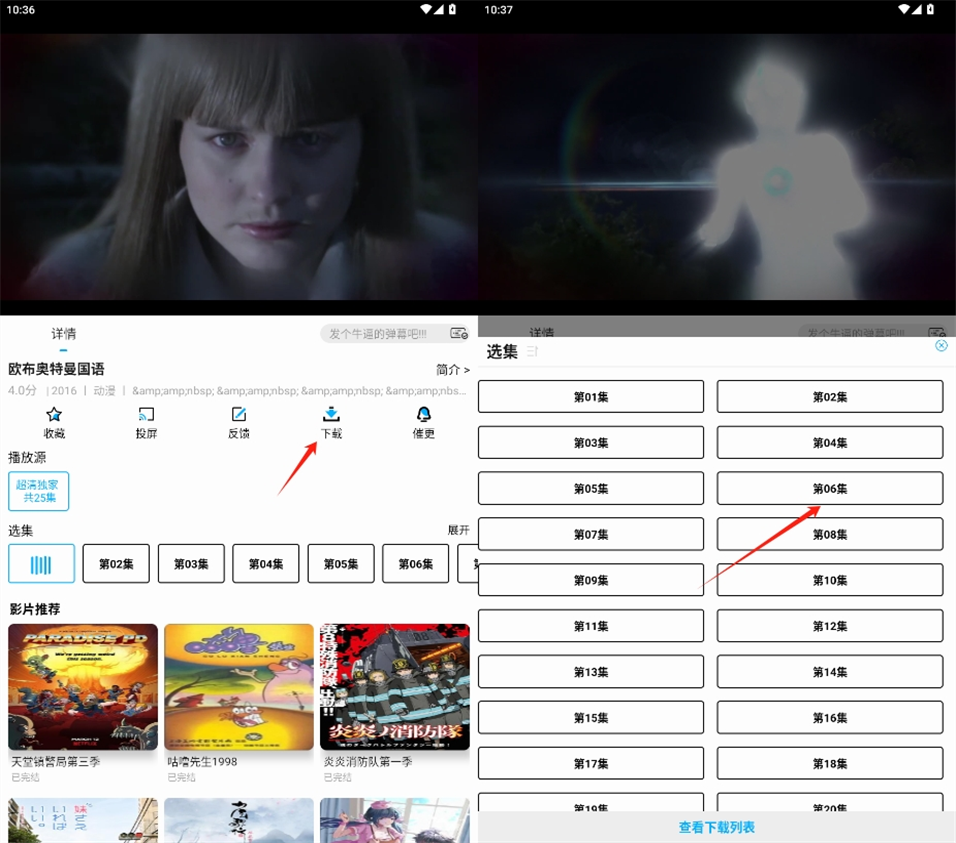956x843 pixels.
Task: Expand the episode list via 展开
Action: click(458, 530)
